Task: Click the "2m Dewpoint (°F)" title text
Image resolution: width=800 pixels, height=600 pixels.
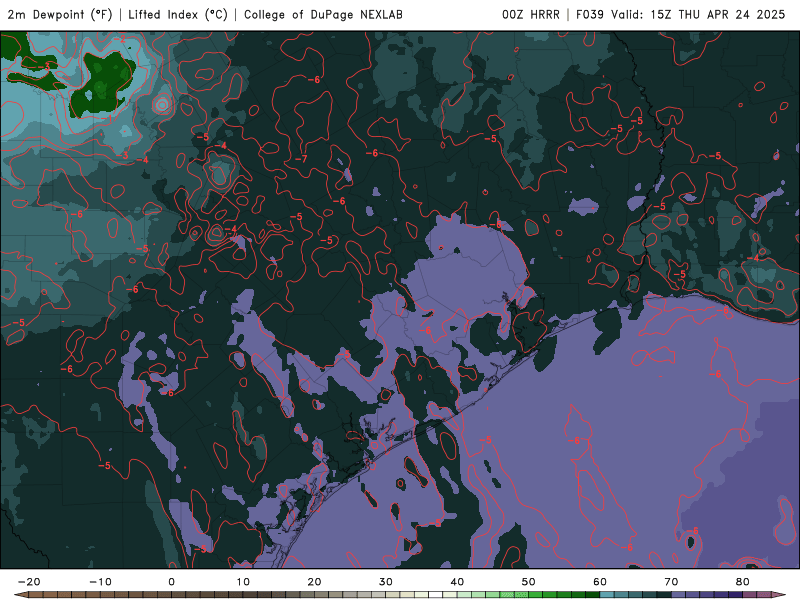Action: click(x=60, y=15)
